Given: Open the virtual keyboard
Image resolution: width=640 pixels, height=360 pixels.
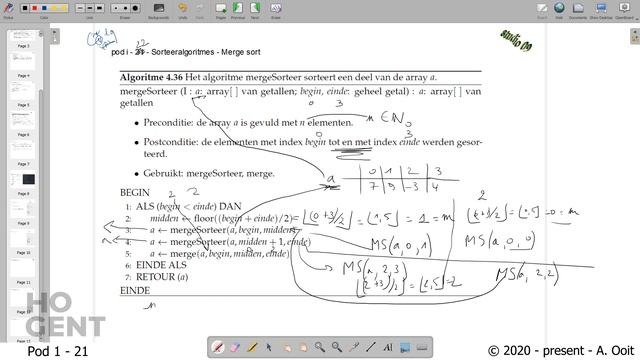Looking at the screenshot, I should pyautogui.click(x=422, y=347).
